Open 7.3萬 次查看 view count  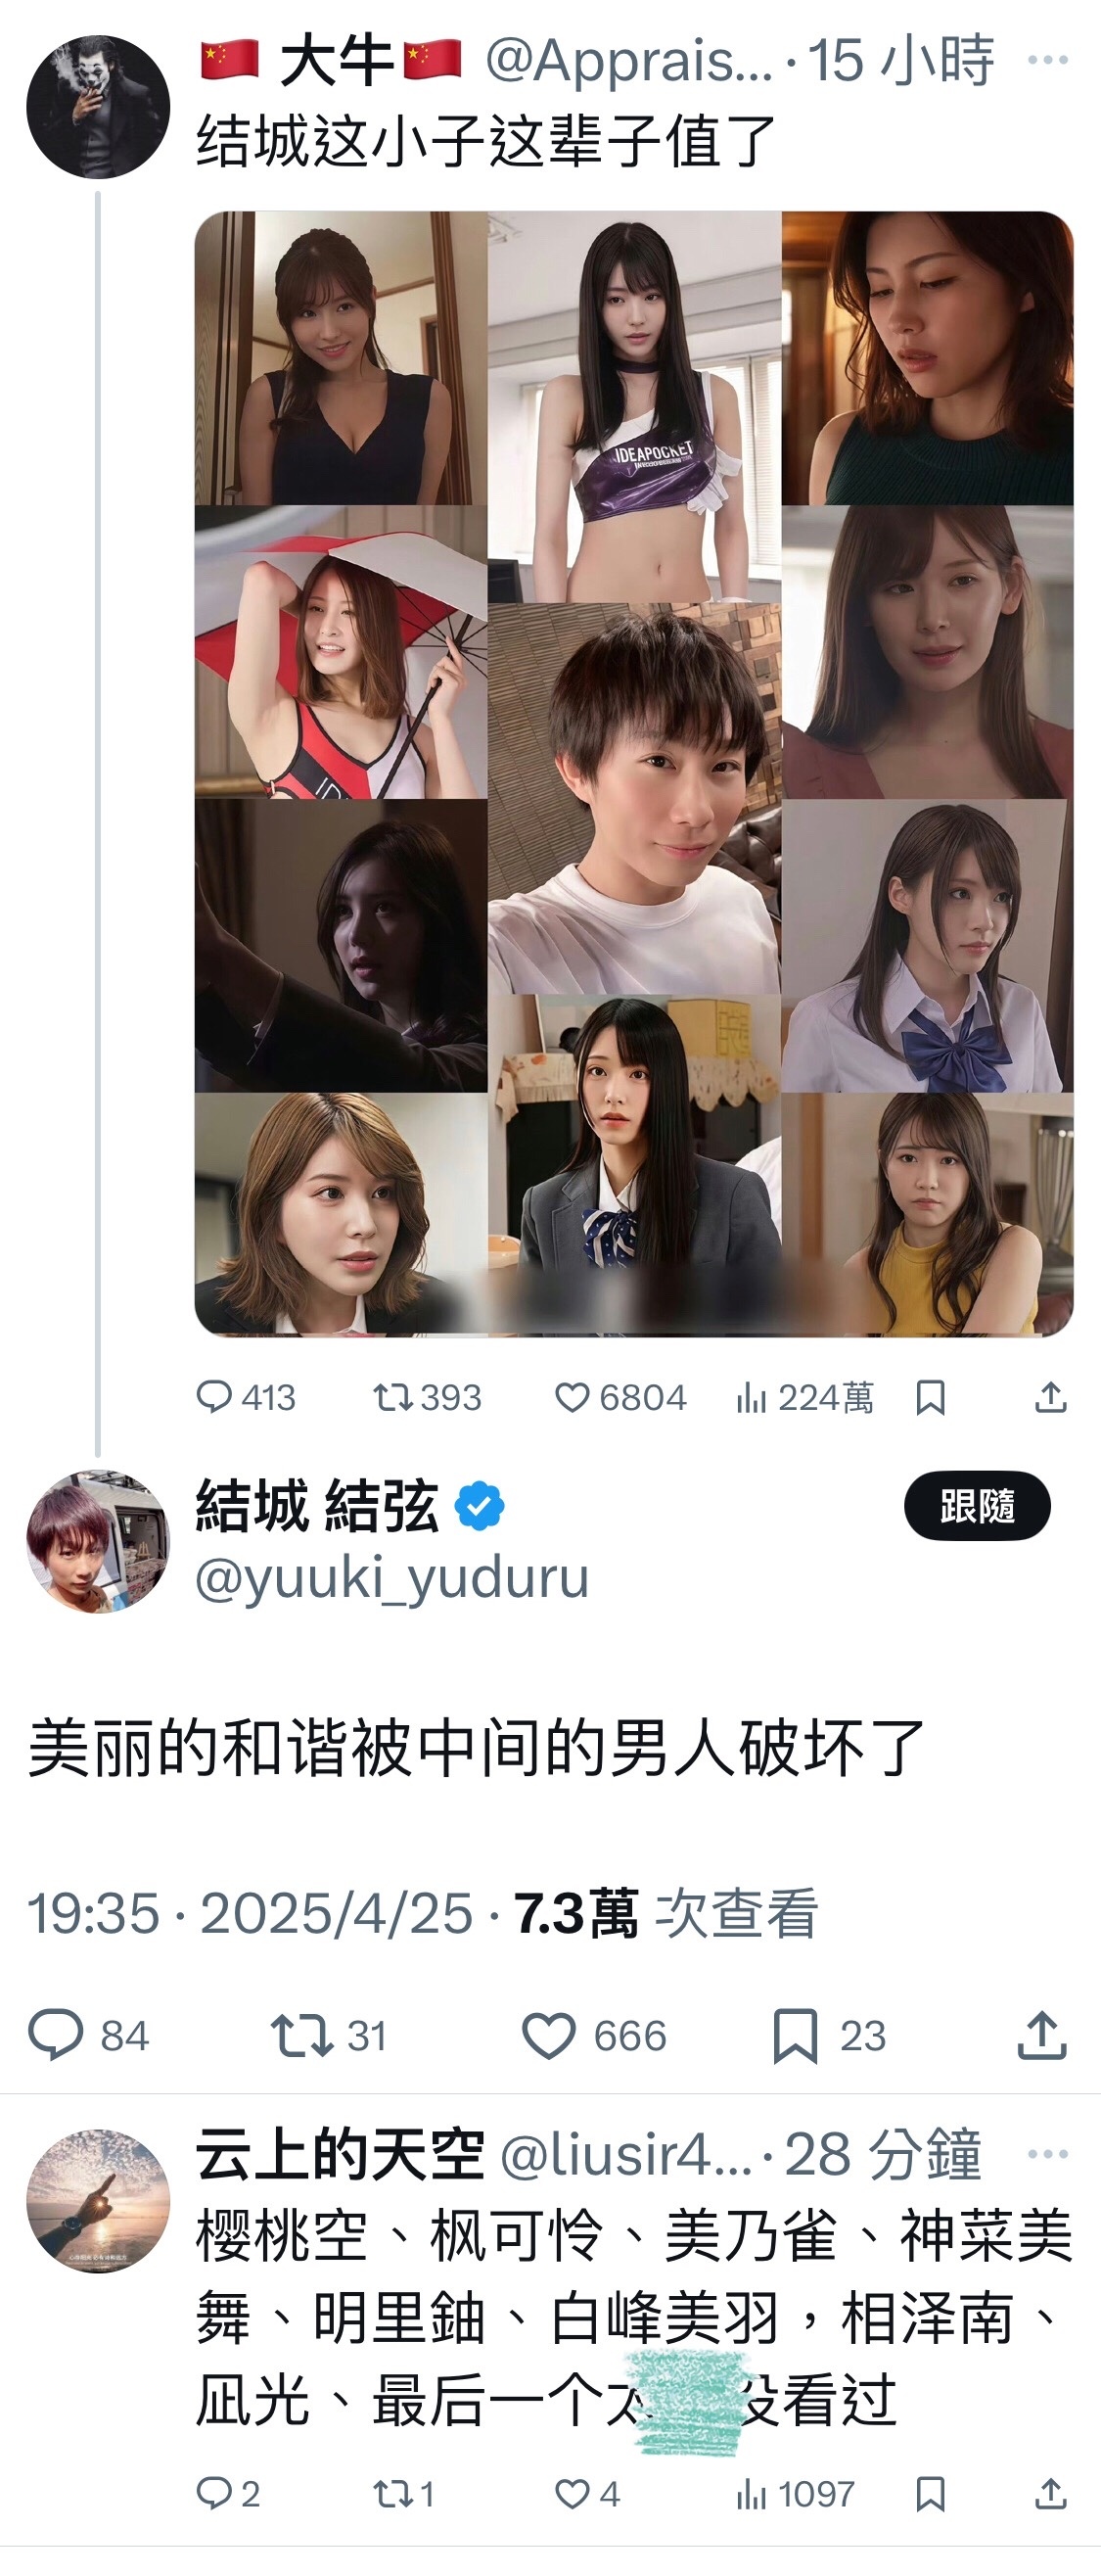click(x=666, y=1913)
